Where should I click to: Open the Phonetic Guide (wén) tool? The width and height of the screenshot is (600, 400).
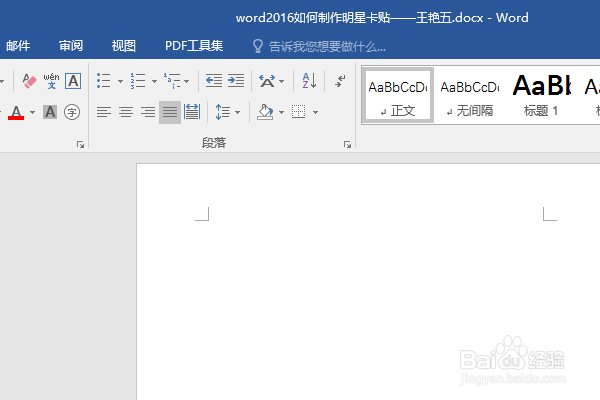point(51,81)
